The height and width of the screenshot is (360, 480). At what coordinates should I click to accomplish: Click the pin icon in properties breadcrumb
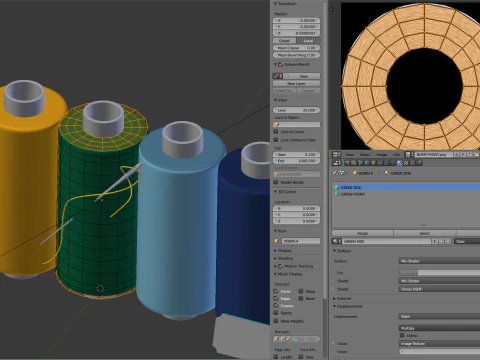pyautogui.click(x=334, y=173)
